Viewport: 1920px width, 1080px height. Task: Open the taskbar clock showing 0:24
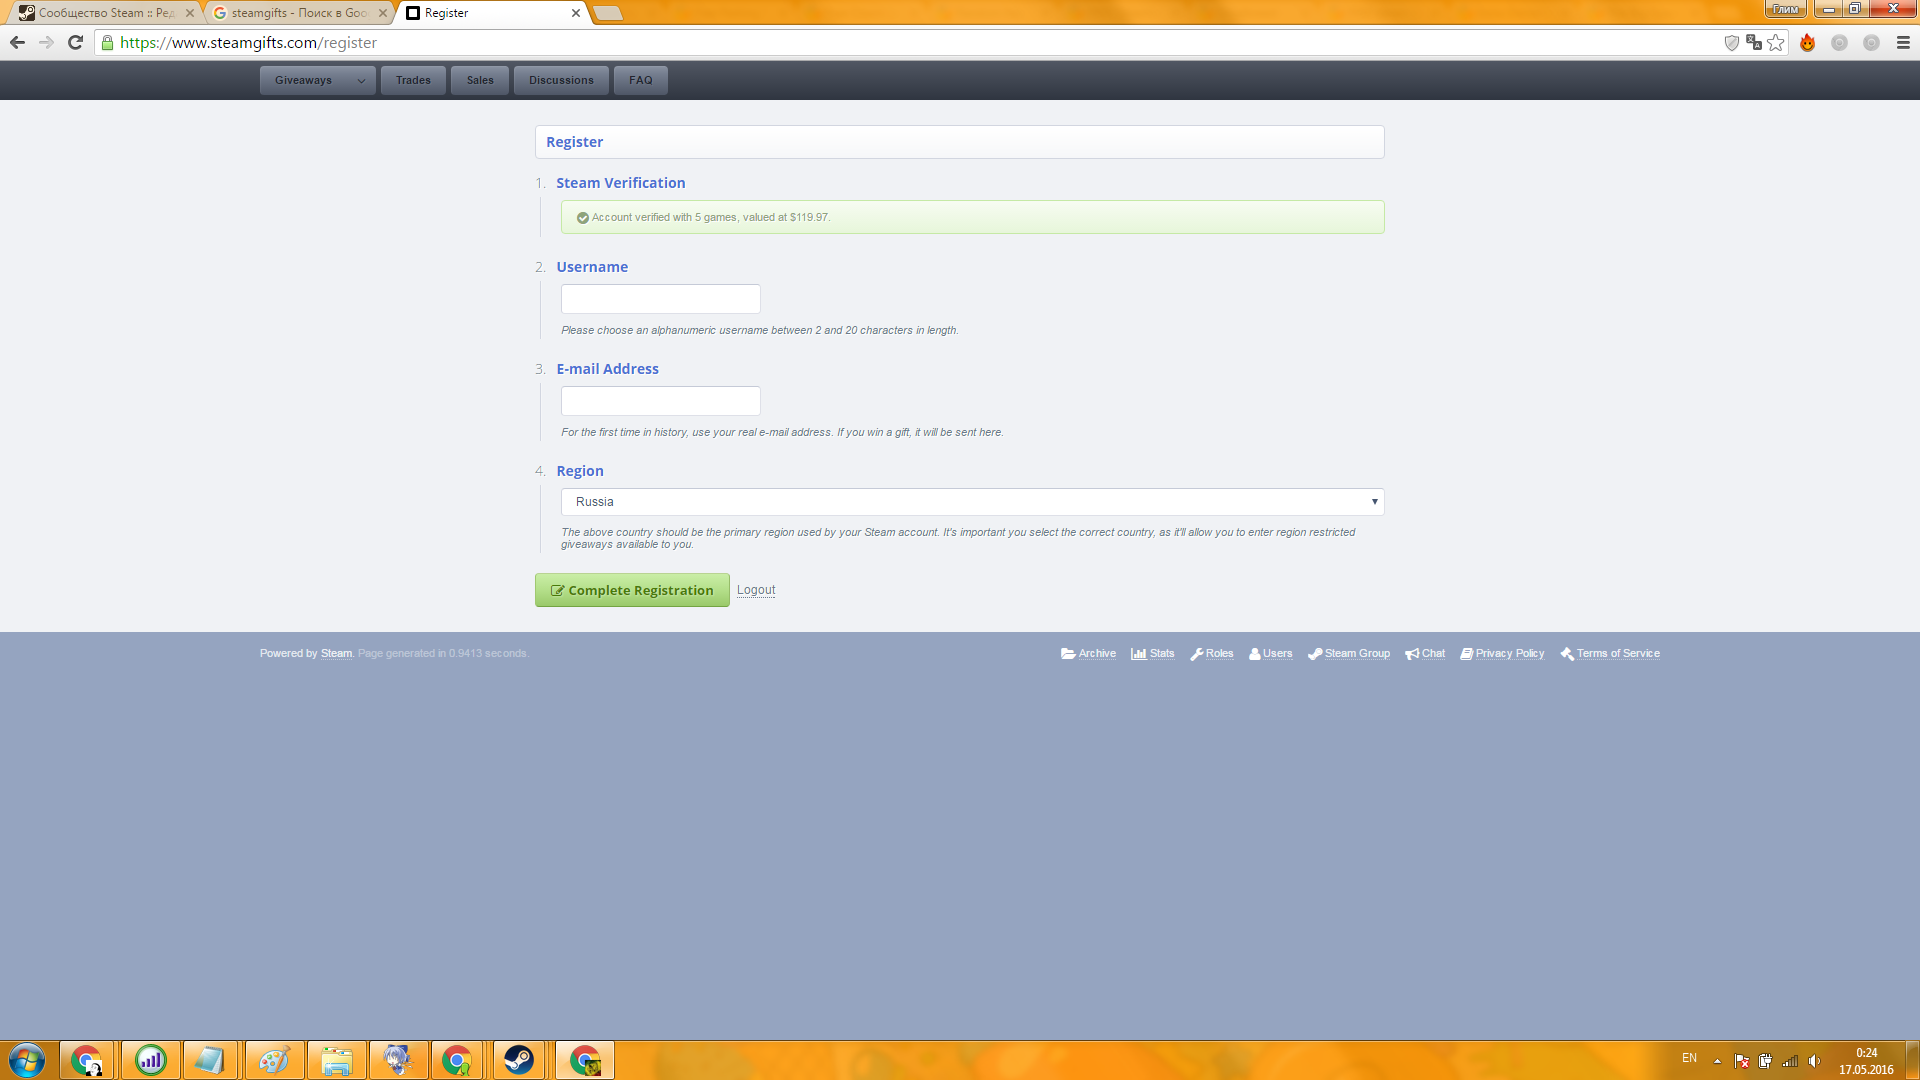coord(1866,1061)
